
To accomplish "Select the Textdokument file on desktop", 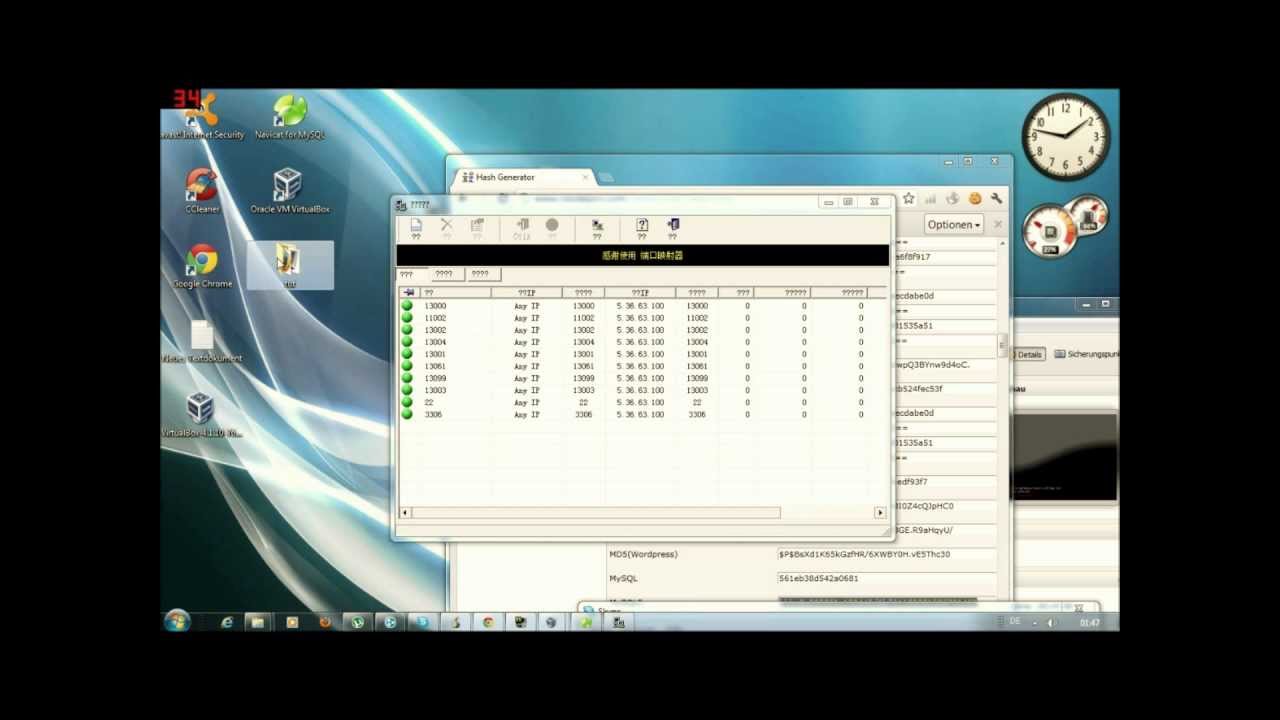I will [x=202, y=341].
